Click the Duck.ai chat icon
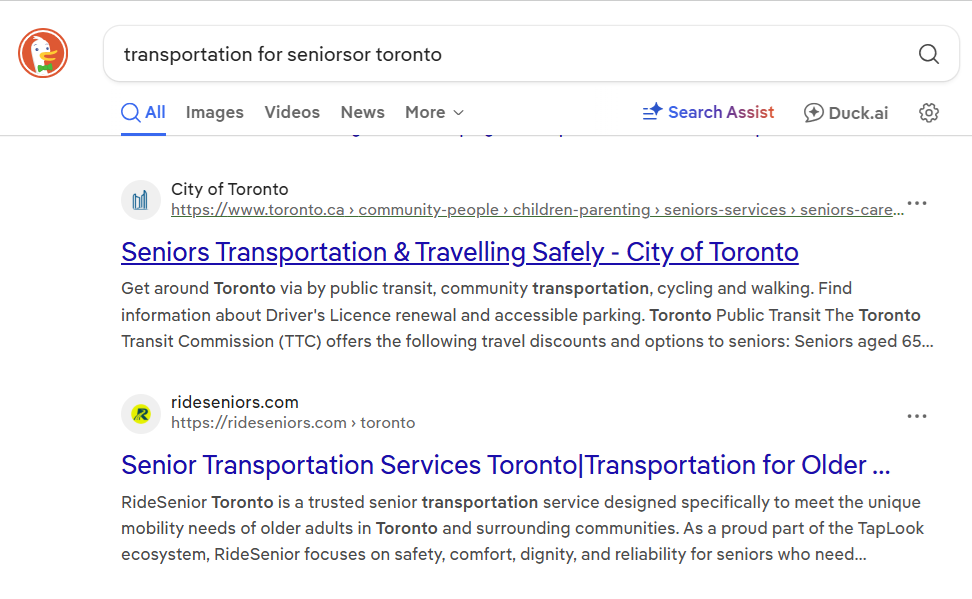The image size is (972, 599). [x=813, y=113]
